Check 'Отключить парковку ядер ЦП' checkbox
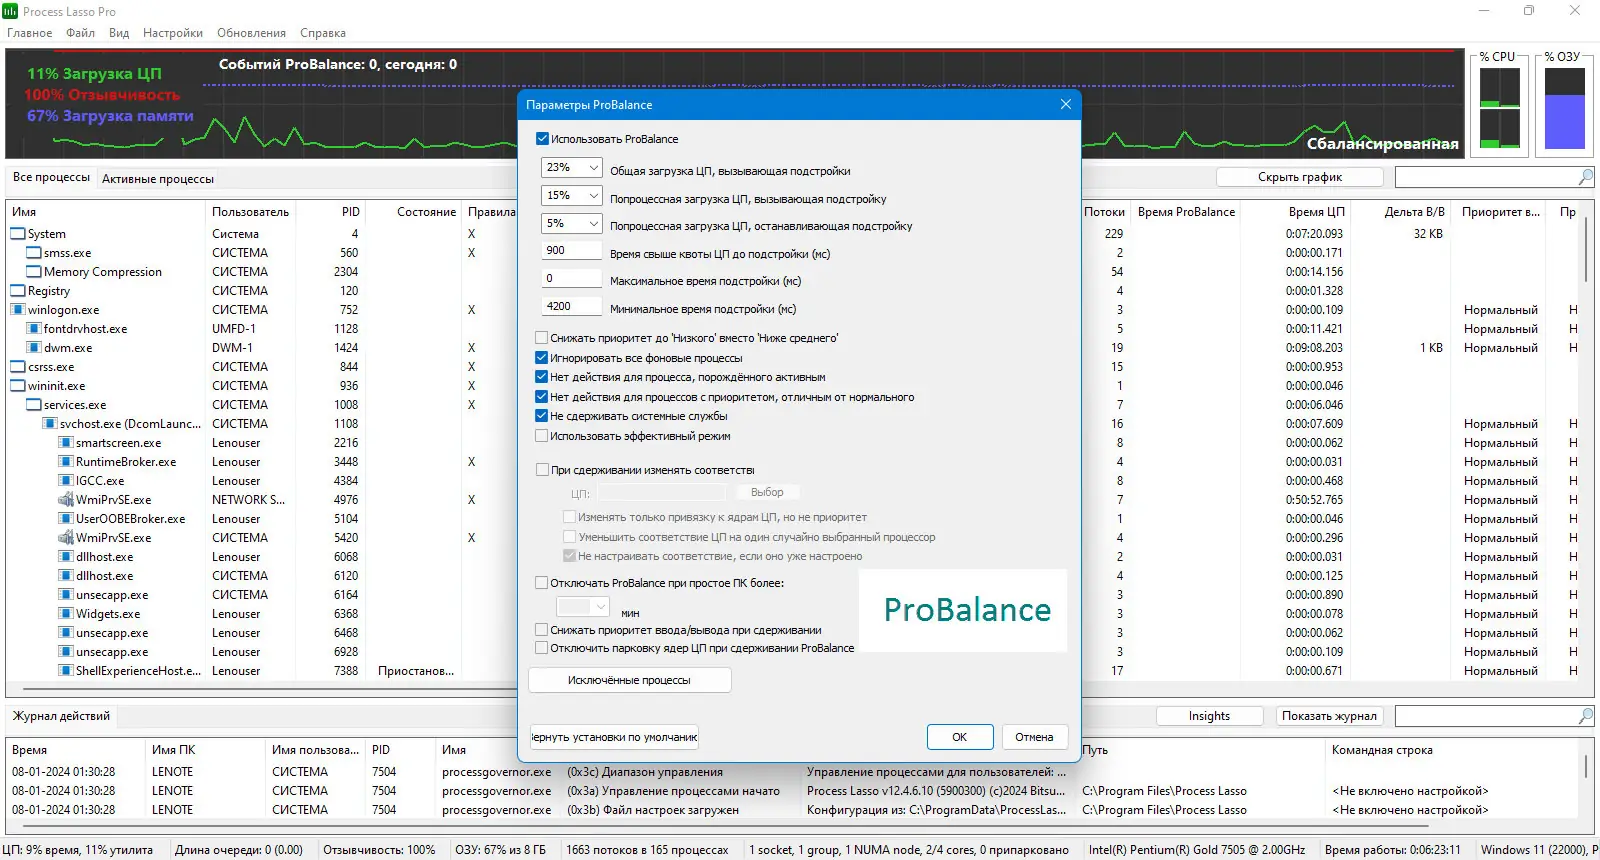Viewport: 1600px width, 860px height. click(x=542, y=648)
